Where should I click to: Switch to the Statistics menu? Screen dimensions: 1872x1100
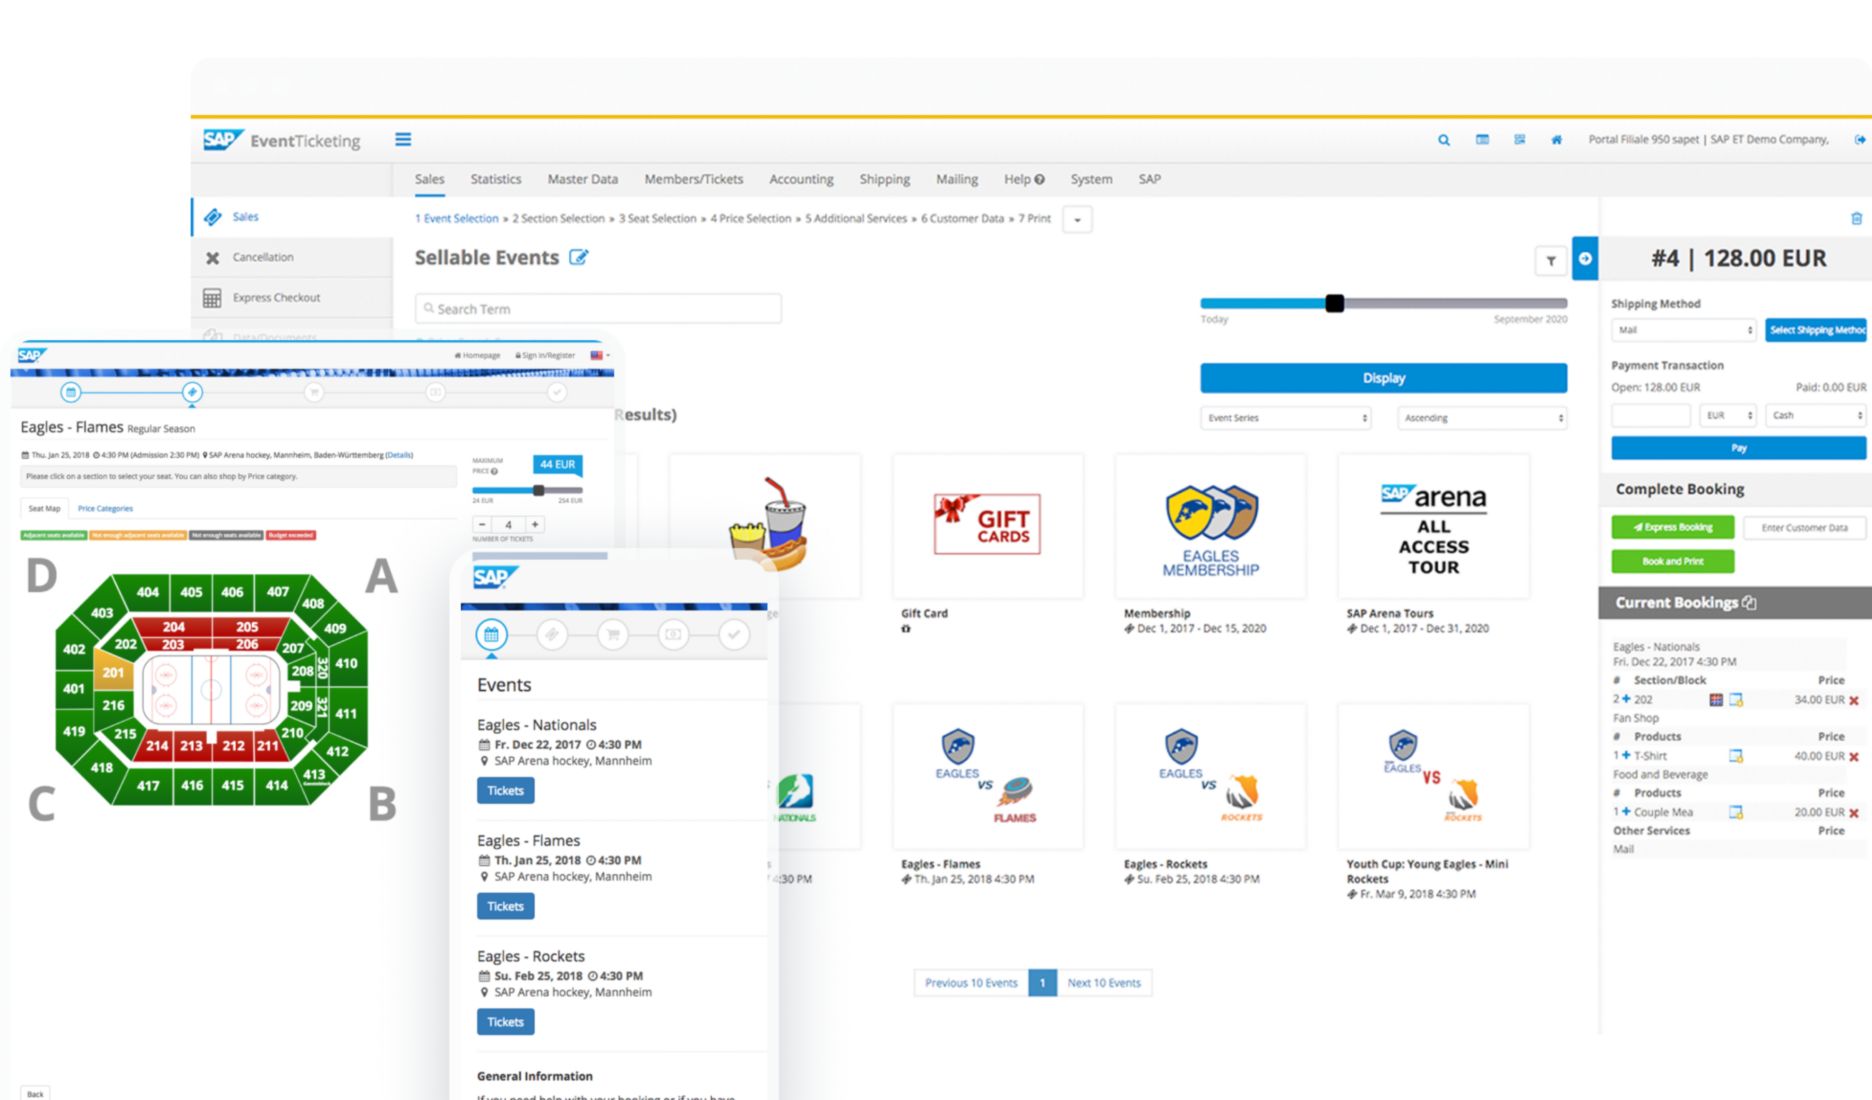(495, 179)
